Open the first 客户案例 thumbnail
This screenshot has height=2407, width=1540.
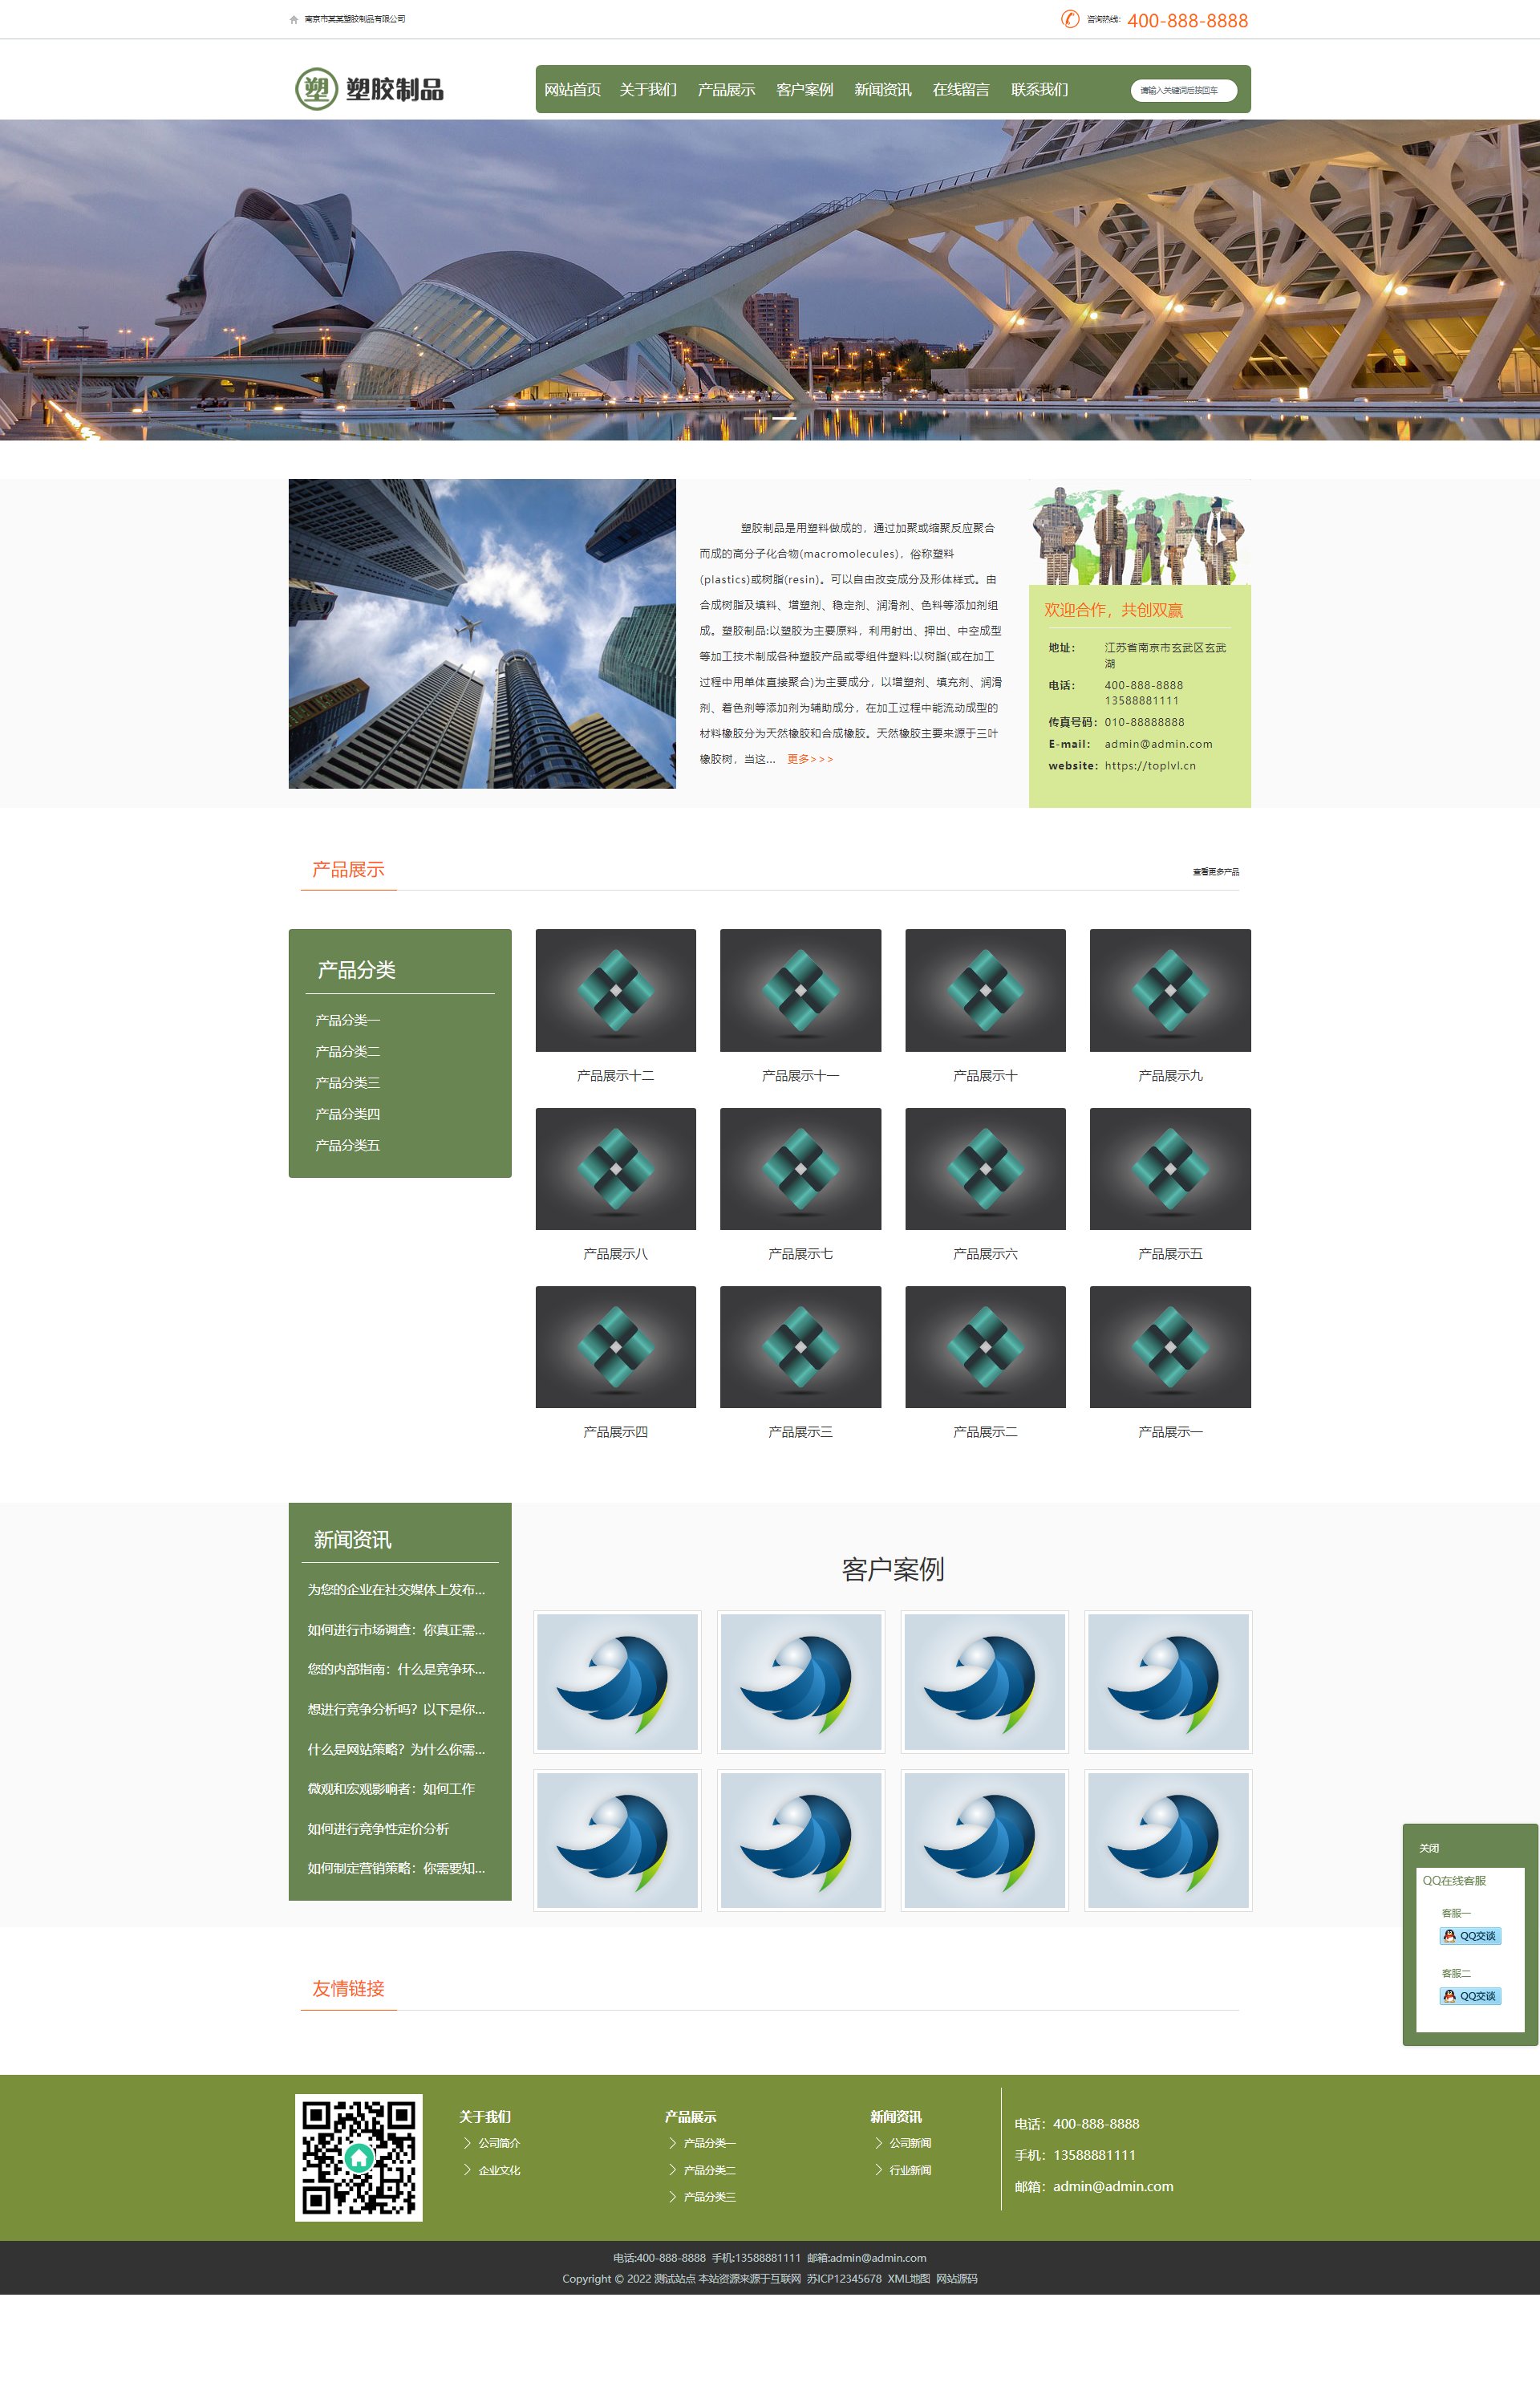point(617,1681)
